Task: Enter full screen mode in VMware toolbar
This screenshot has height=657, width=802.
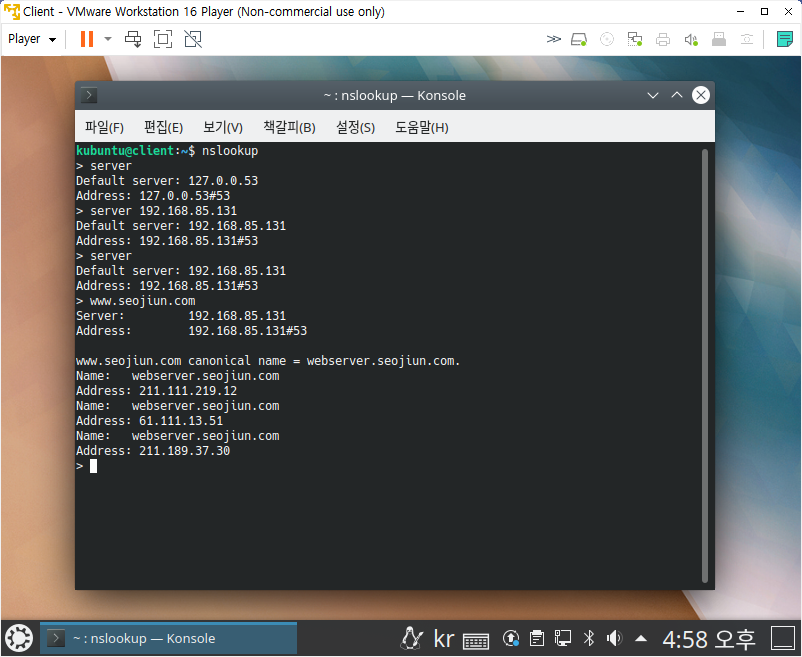Action: click(163, 39)
